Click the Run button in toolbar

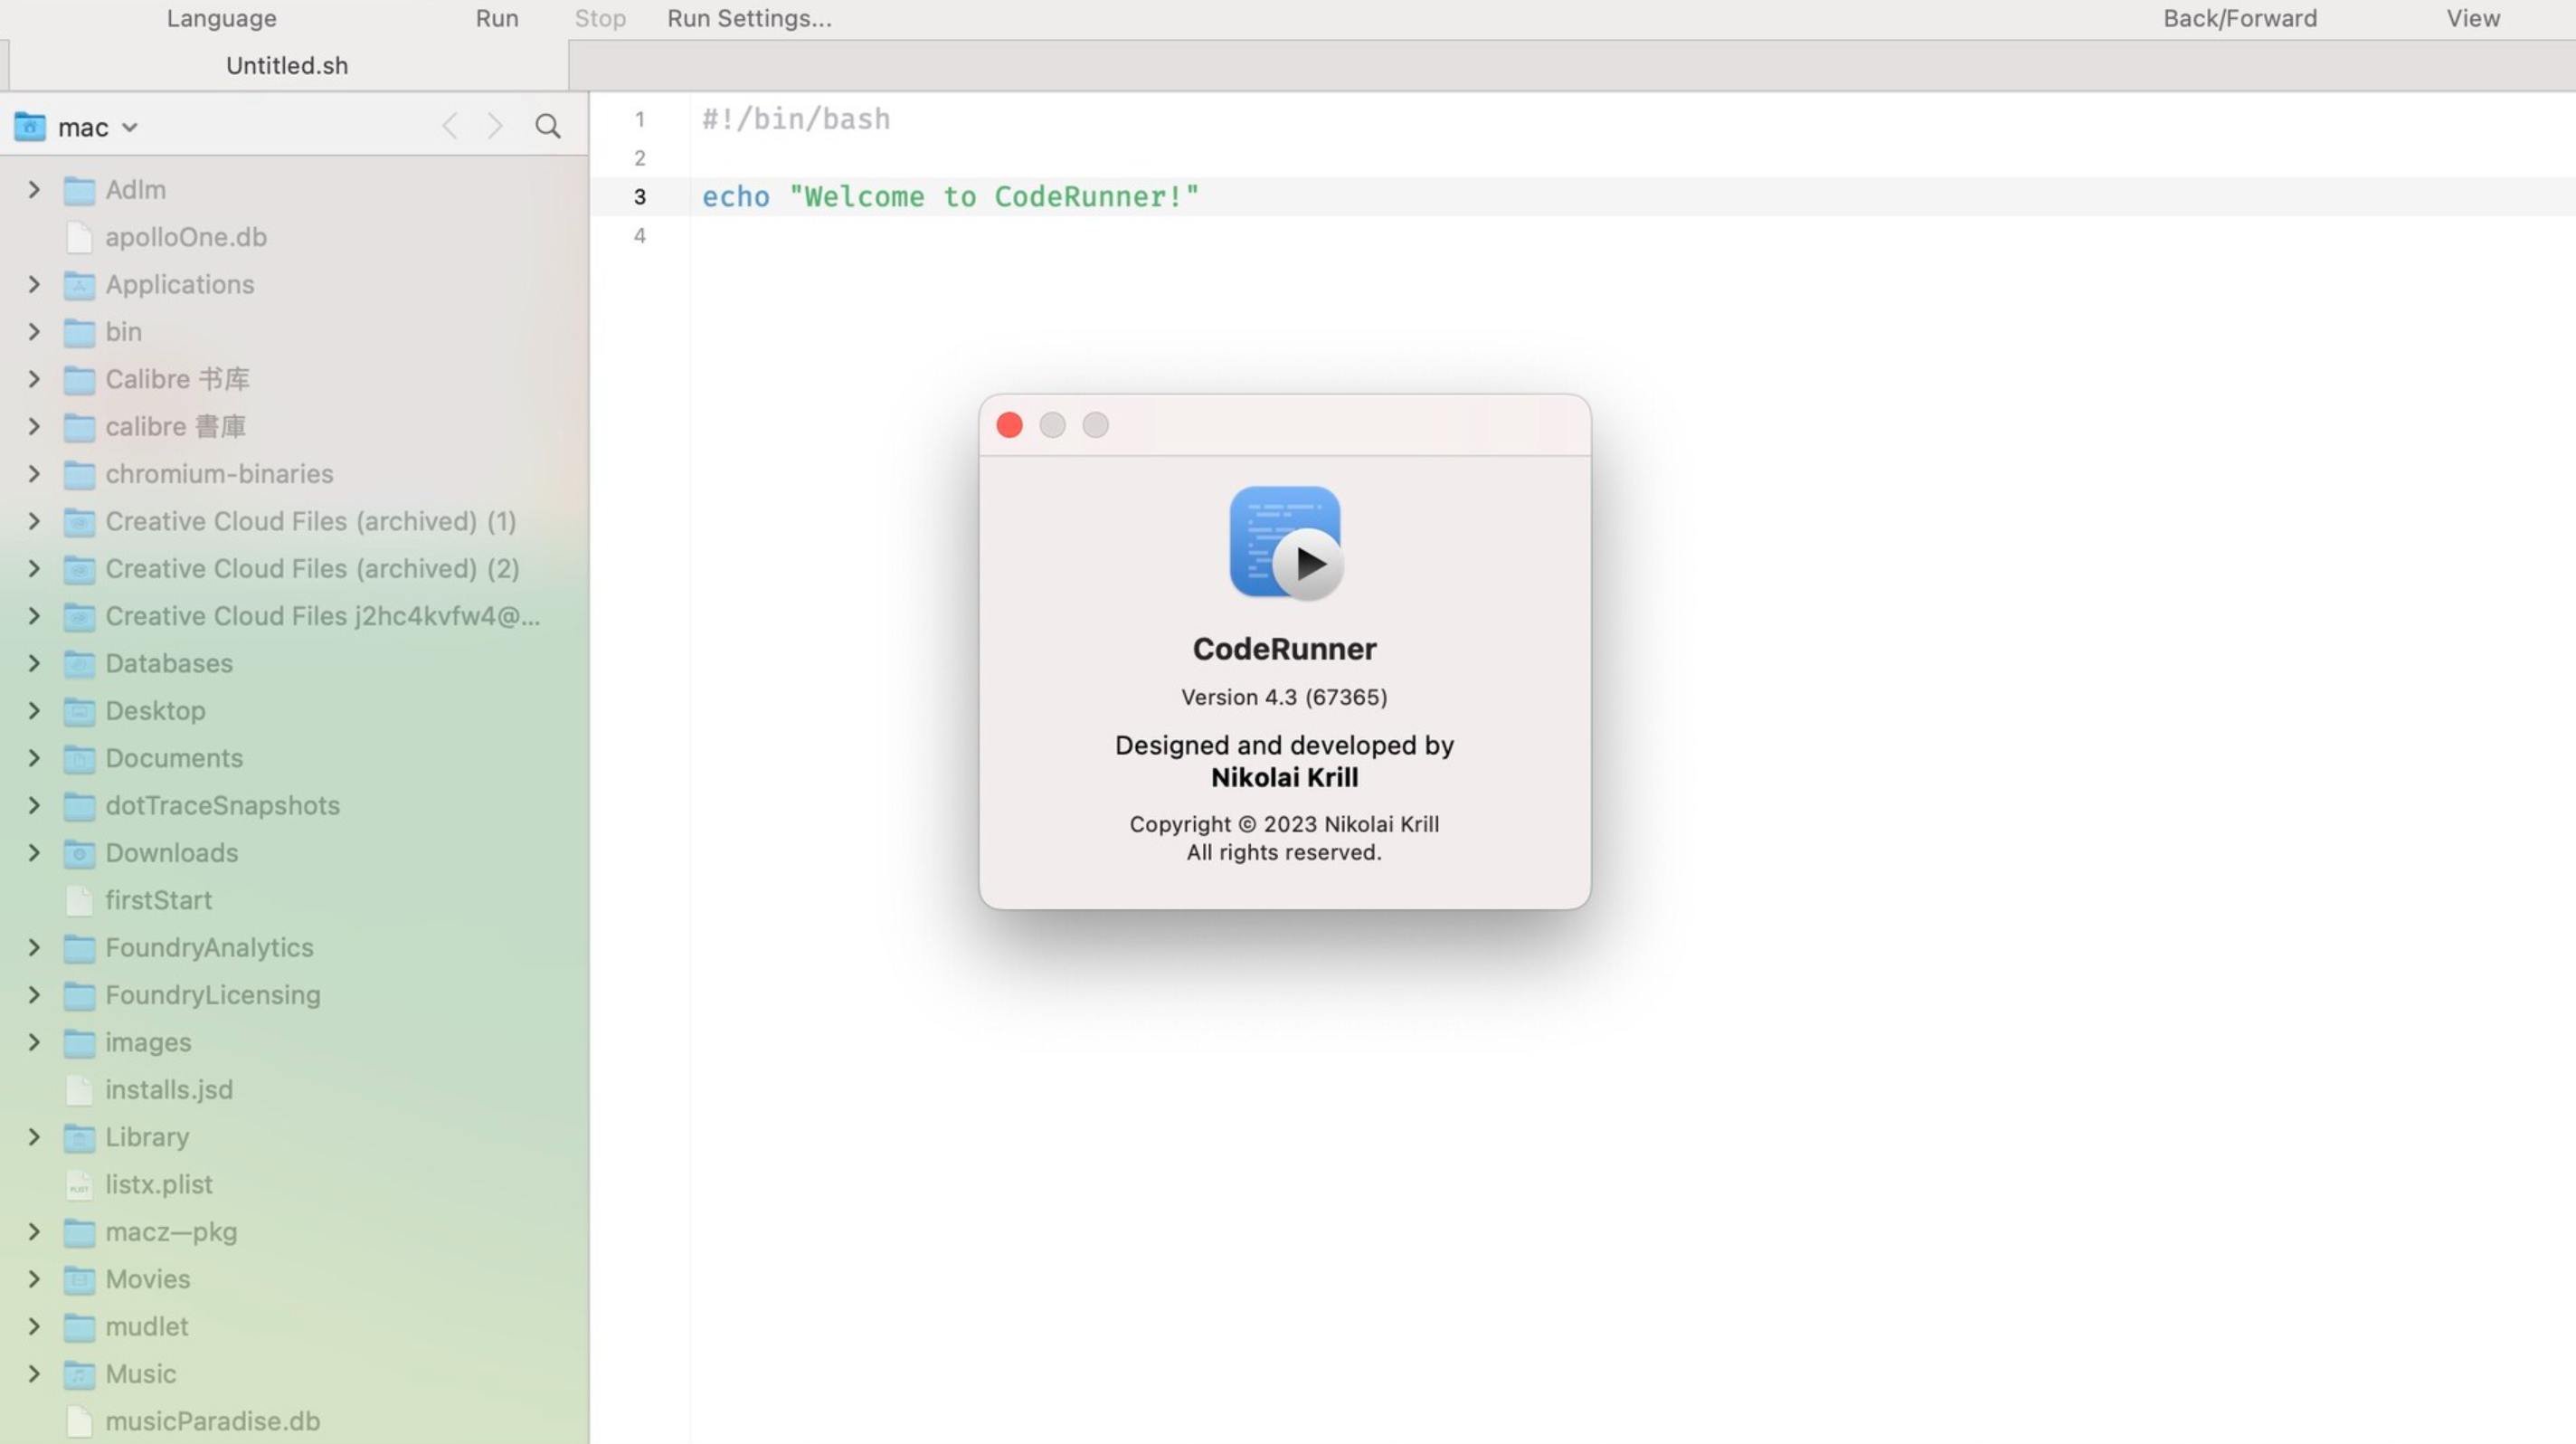tap(497, 18)
